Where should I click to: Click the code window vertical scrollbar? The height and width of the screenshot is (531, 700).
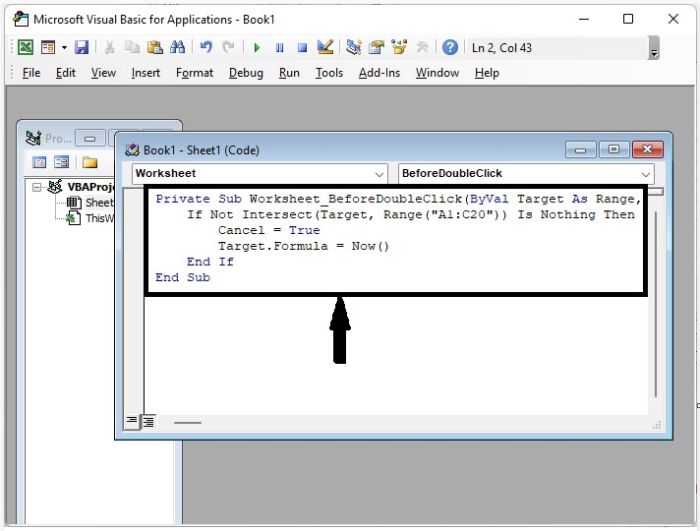[655, 304]
